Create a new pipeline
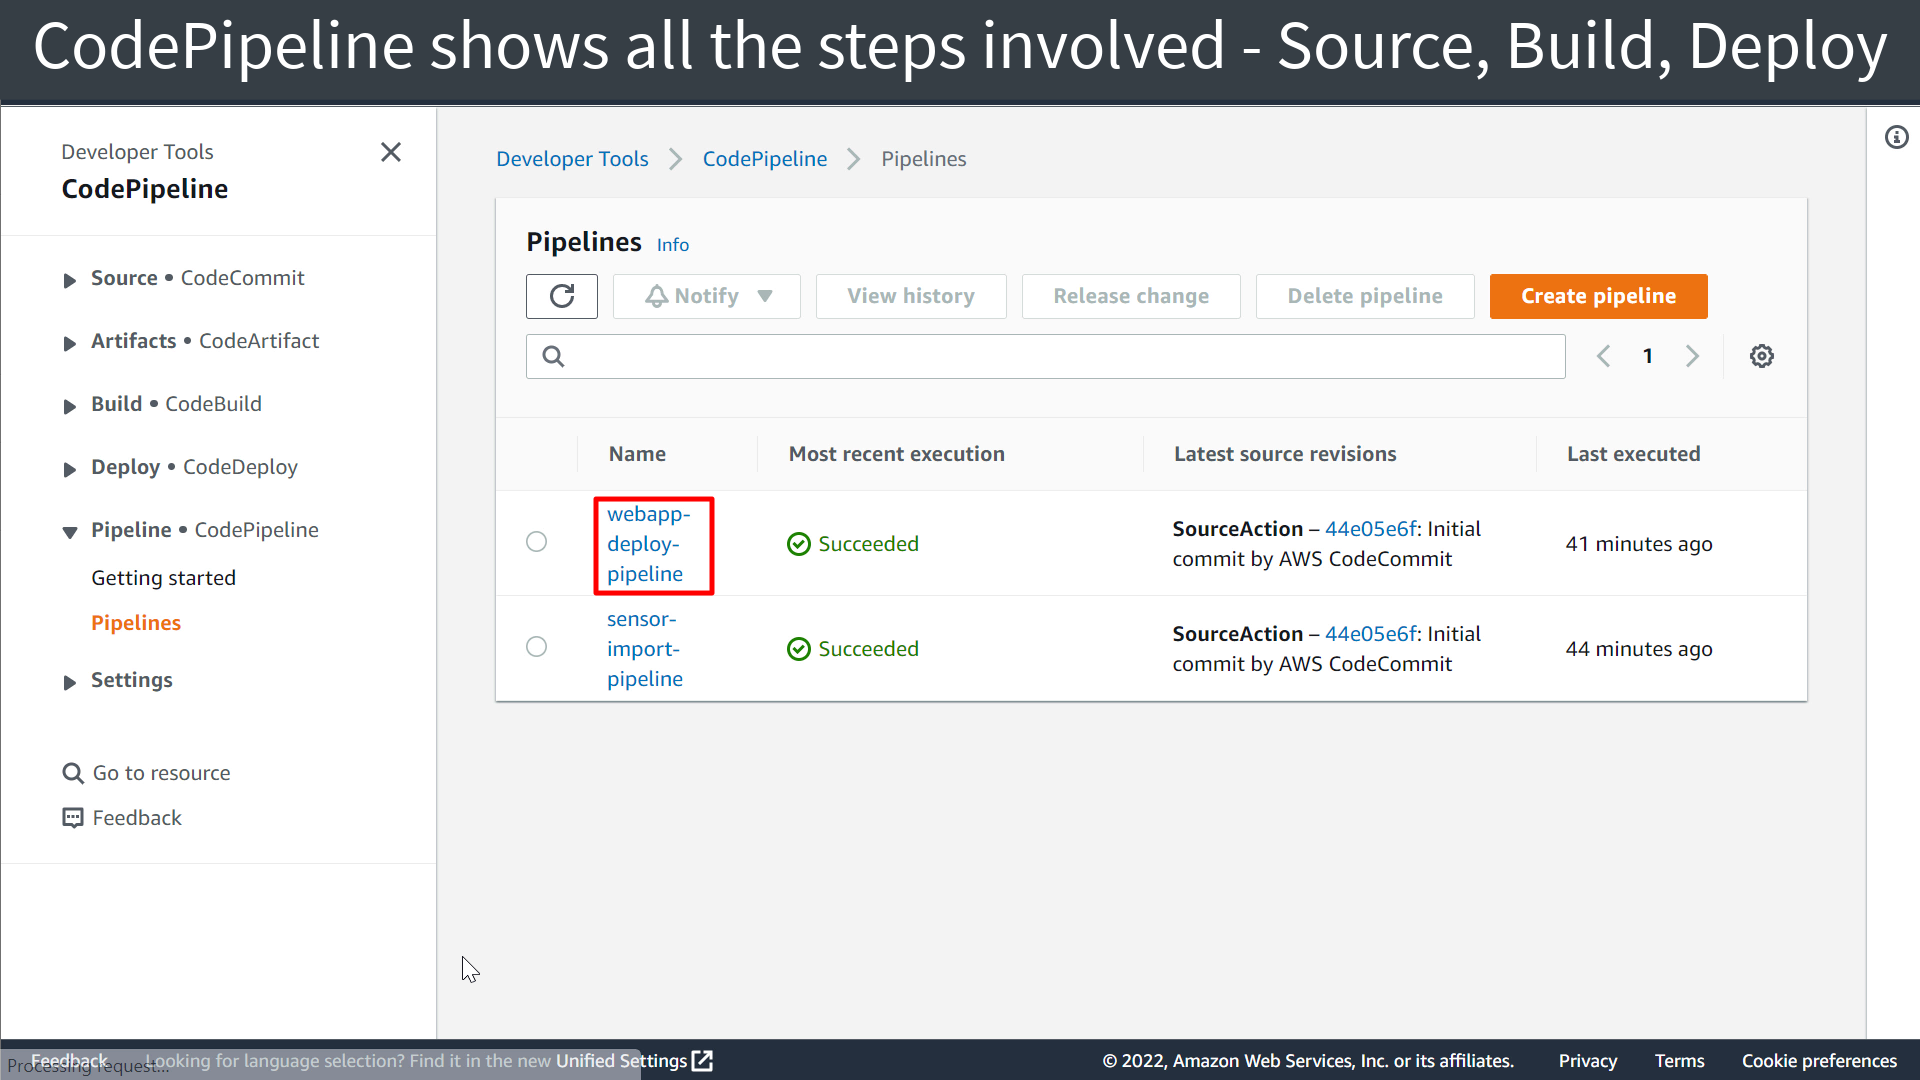The image size is (1920, 1080). 1598,296
